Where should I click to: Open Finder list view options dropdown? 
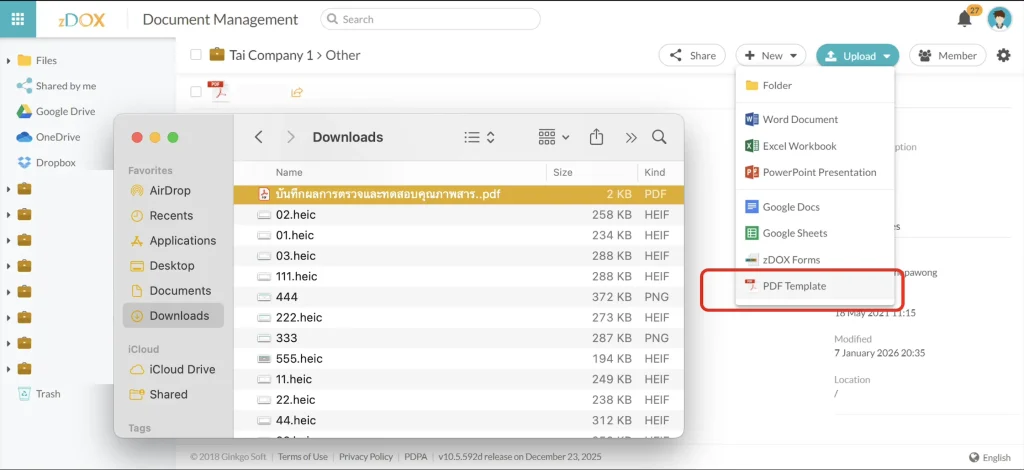point(480,137)
